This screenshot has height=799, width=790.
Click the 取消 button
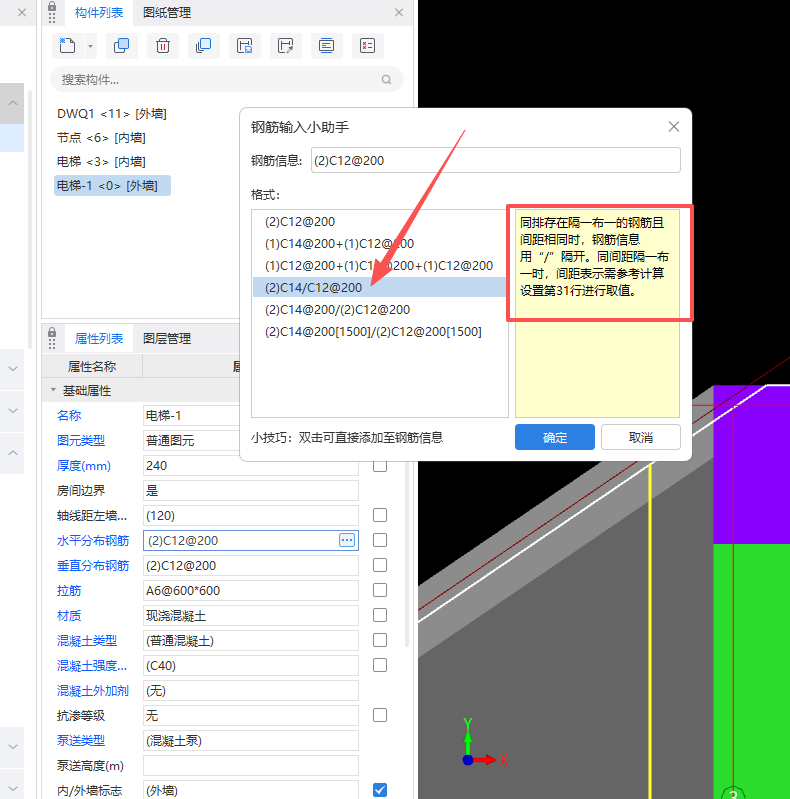tap(641, 437)
